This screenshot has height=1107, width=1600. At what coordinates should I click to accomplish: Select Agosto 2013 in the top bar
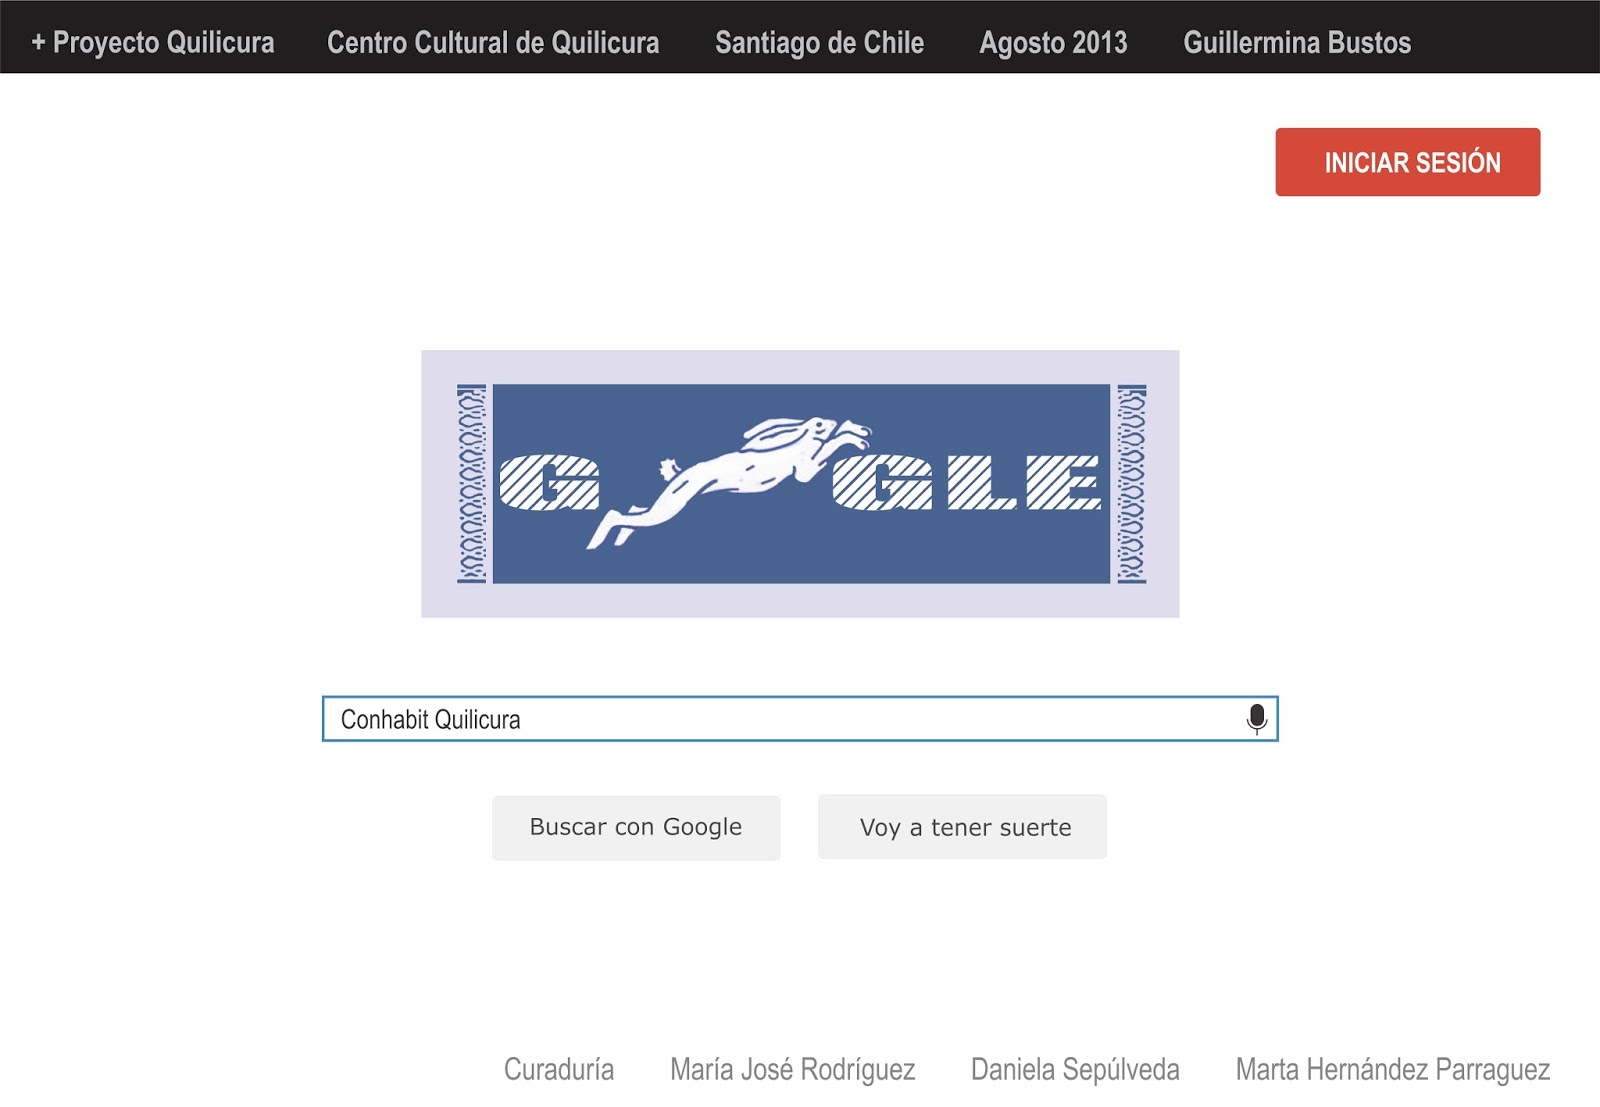pyautogui.click(x=1053, y=42)
